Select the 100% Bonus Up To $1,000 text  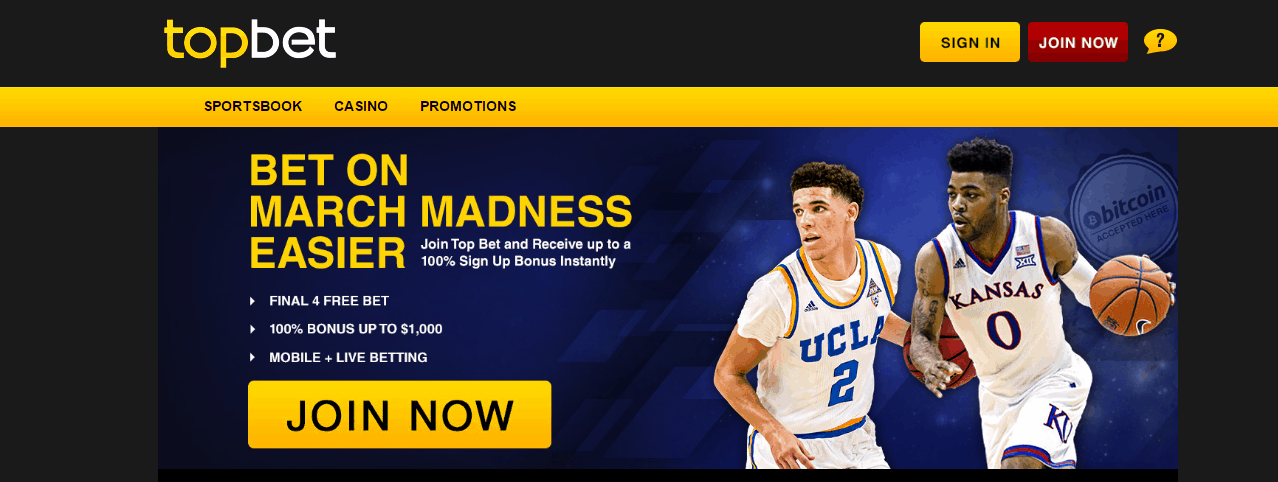356,329
